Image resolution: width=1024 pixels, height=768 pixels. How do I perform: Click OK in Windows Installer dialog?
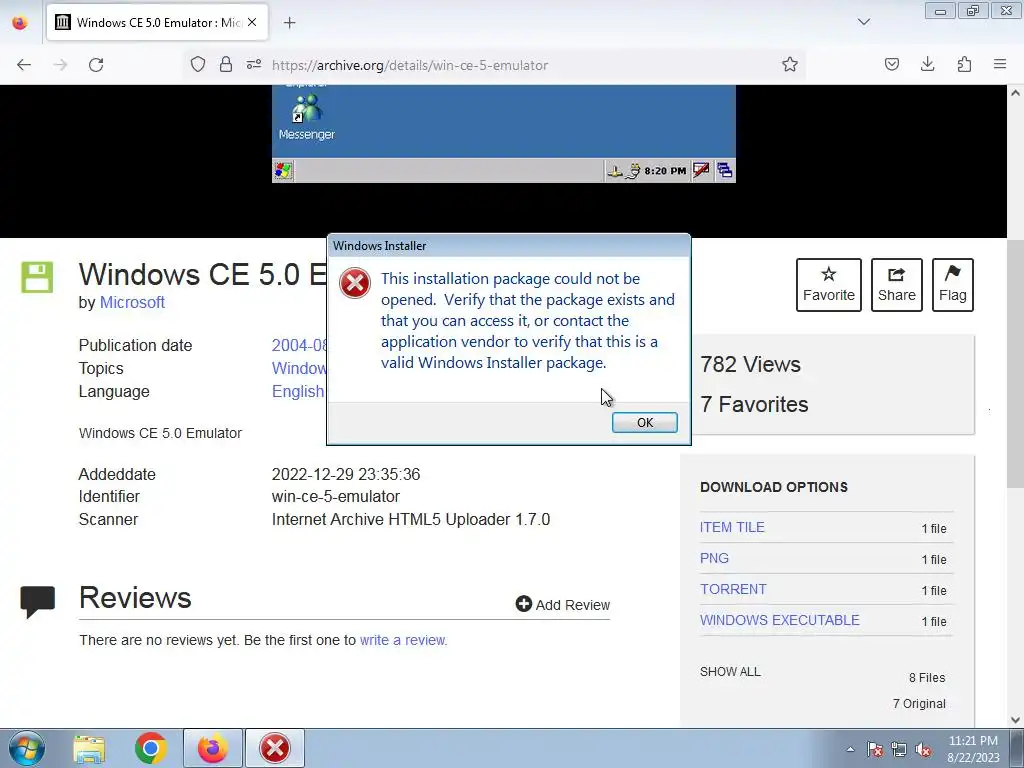[644, 423]
